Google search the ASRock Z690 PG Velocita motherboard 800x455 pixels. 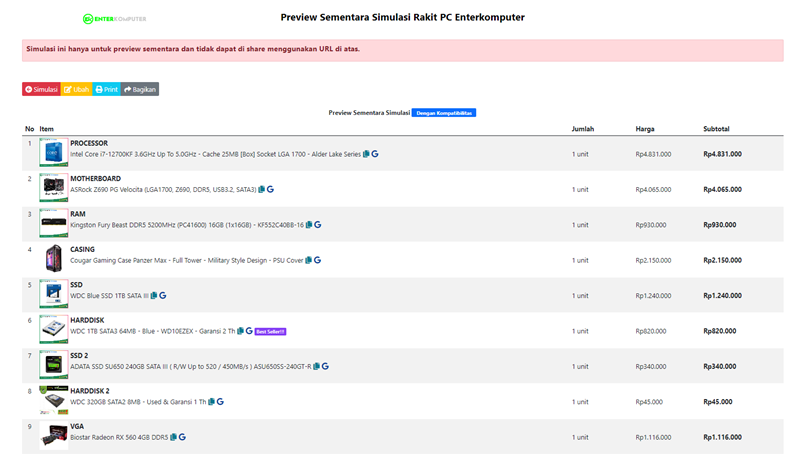[270, 189]
